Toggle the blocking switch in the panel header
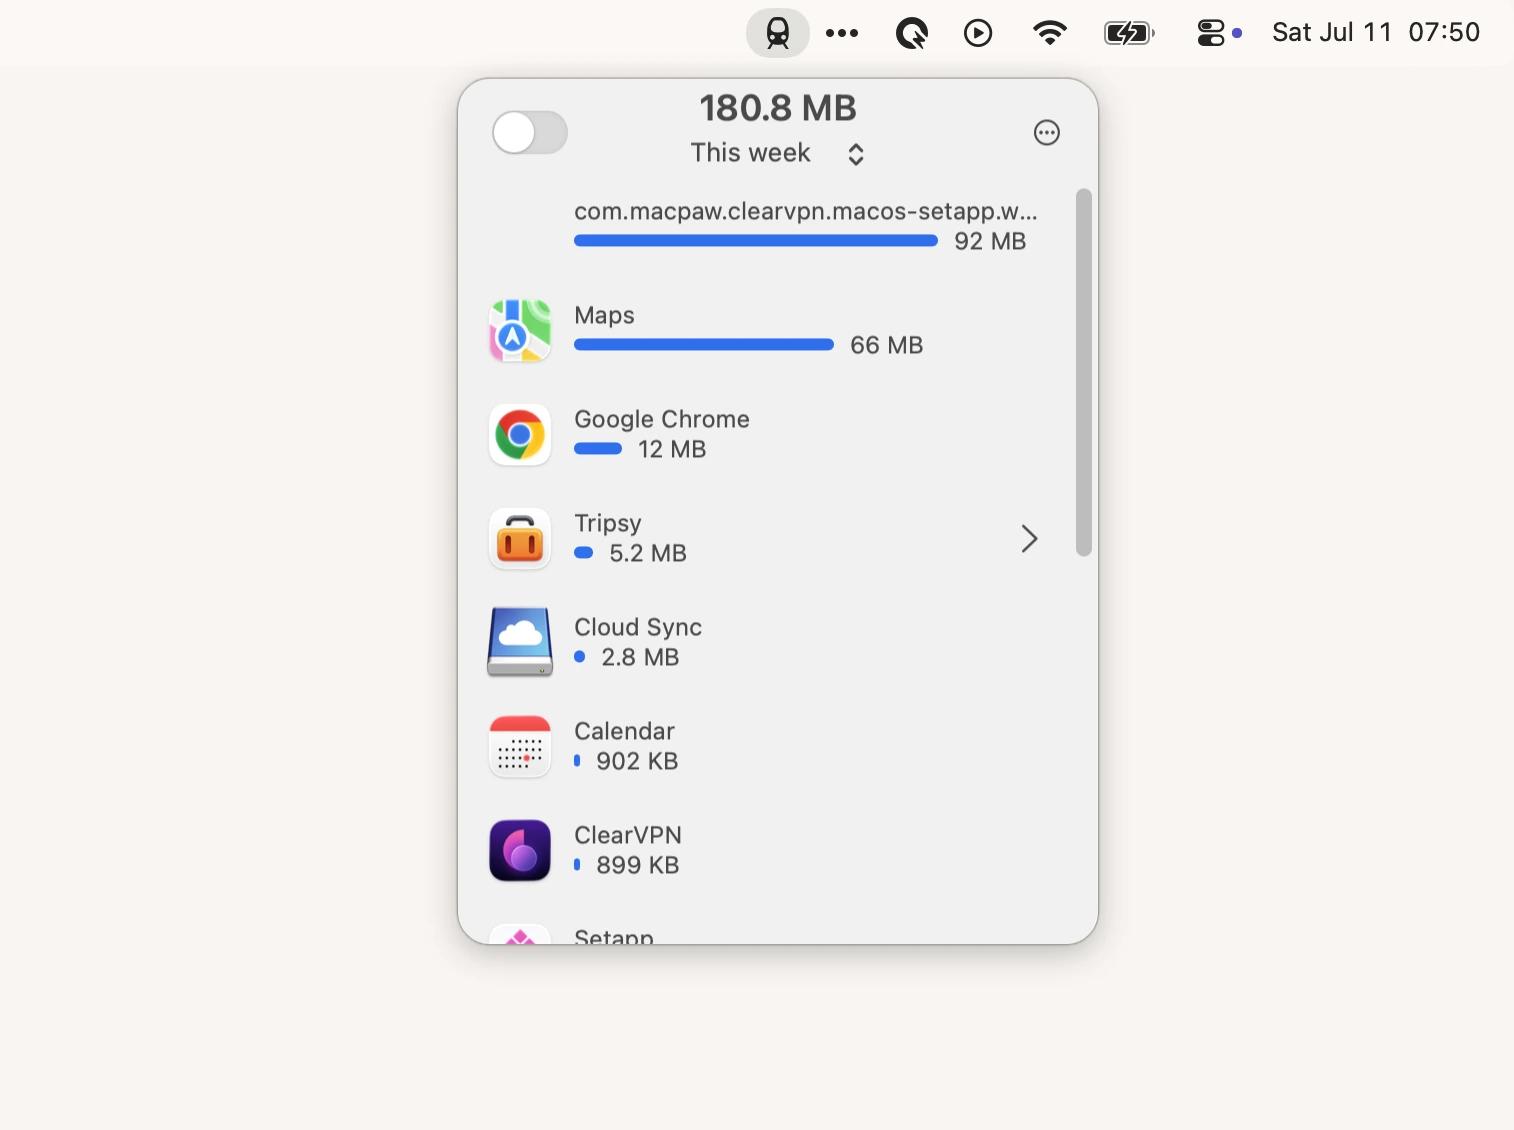The width and height of the screenshot is (1514, 1130). [x=530, y=132]
